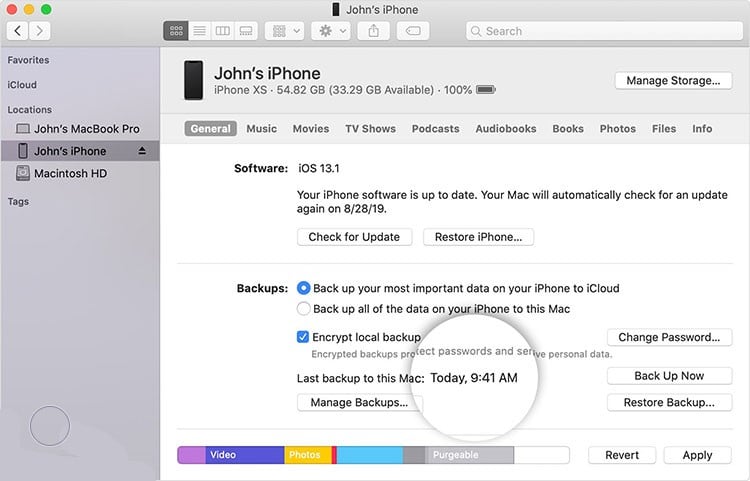This screenshot has width=750, height=481.
Task: Open Macintosh HD in the sidebar
Action: (x=80, y=173)
